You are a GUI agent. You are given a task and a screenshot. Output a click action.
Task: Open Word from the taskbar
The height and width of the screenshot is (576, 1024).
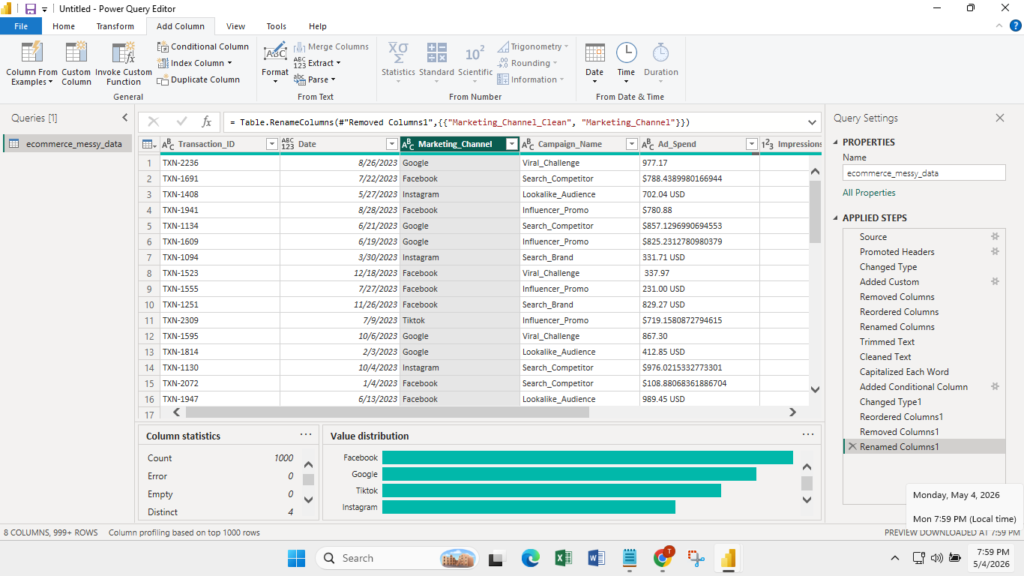pos(596,558)
